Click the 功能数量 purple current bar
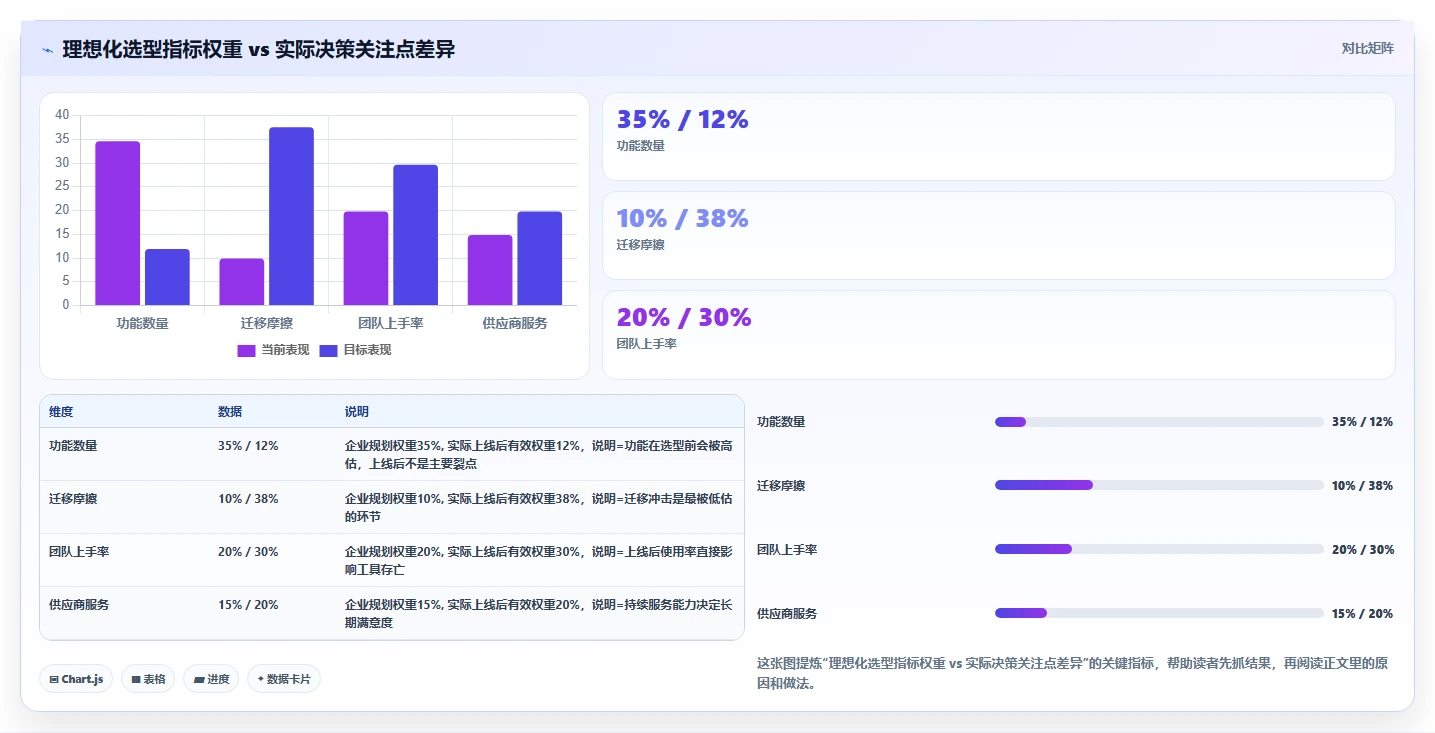This screenshot has width=1435, height=733. (118, 223)
